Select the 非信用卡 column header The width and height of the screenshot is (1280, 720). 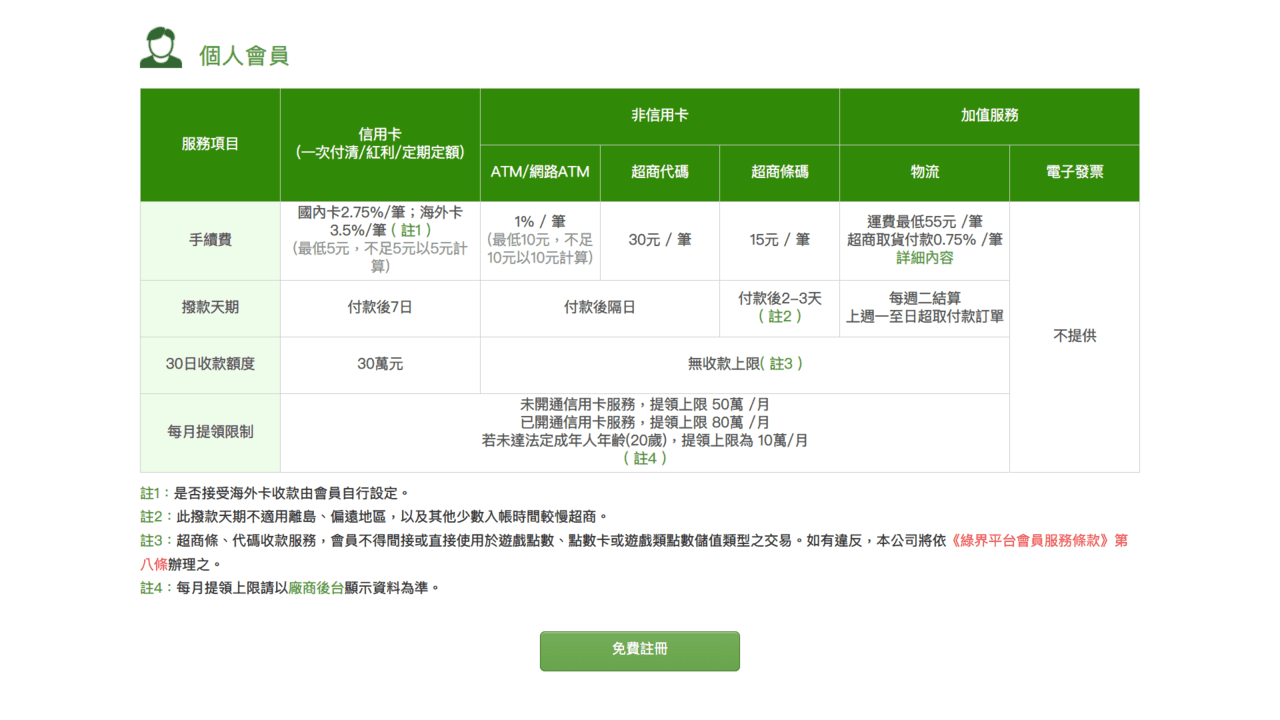(659, 116)
